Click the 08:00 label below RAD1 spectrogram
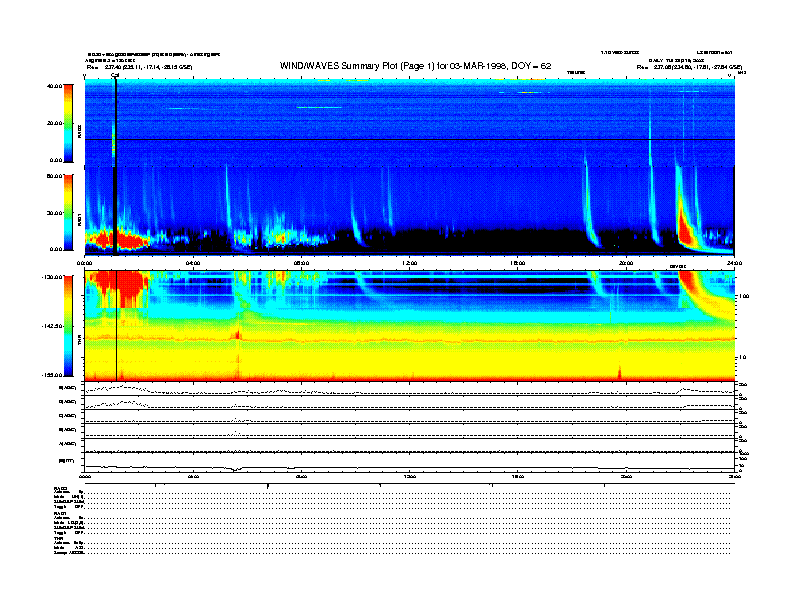The height and width of the screenshot is (612, 792). pyautogui.click(x=301, y=263)
